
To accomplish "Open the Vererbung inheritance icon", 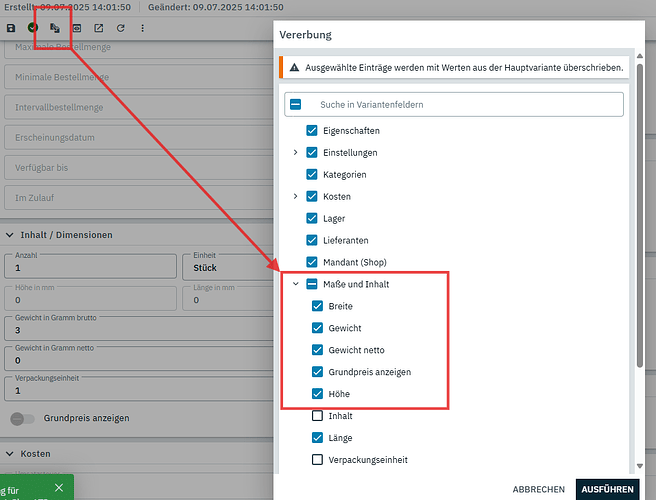I will point(55,28).
